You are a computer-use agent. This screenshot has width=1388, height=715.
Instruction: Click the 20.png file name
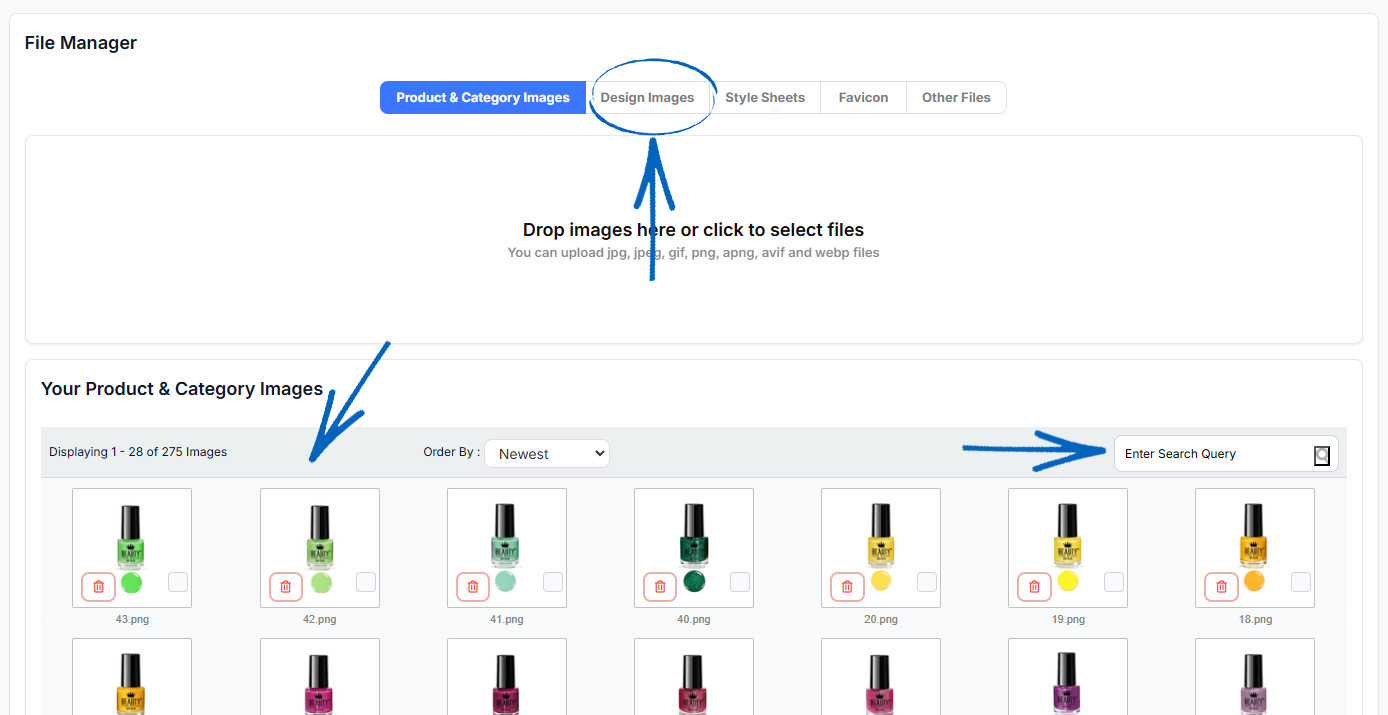[881, 620]
